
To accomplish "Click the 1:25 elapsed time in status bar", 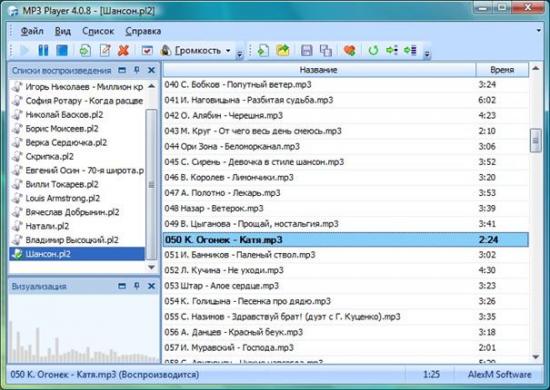I will [431, 374].
